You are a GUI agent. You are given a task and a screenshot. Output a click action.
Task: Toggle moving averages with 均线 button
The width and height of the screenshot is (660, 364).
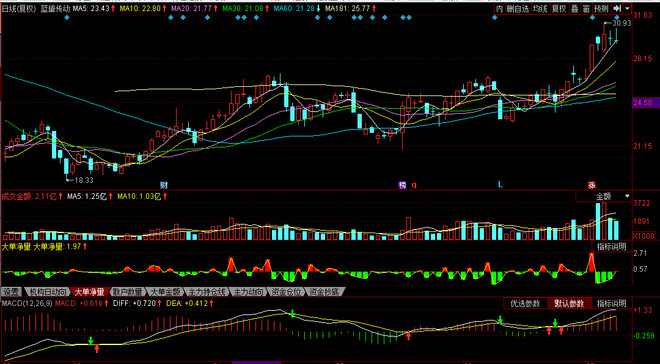pyautogui.click(x=540, y=8)
